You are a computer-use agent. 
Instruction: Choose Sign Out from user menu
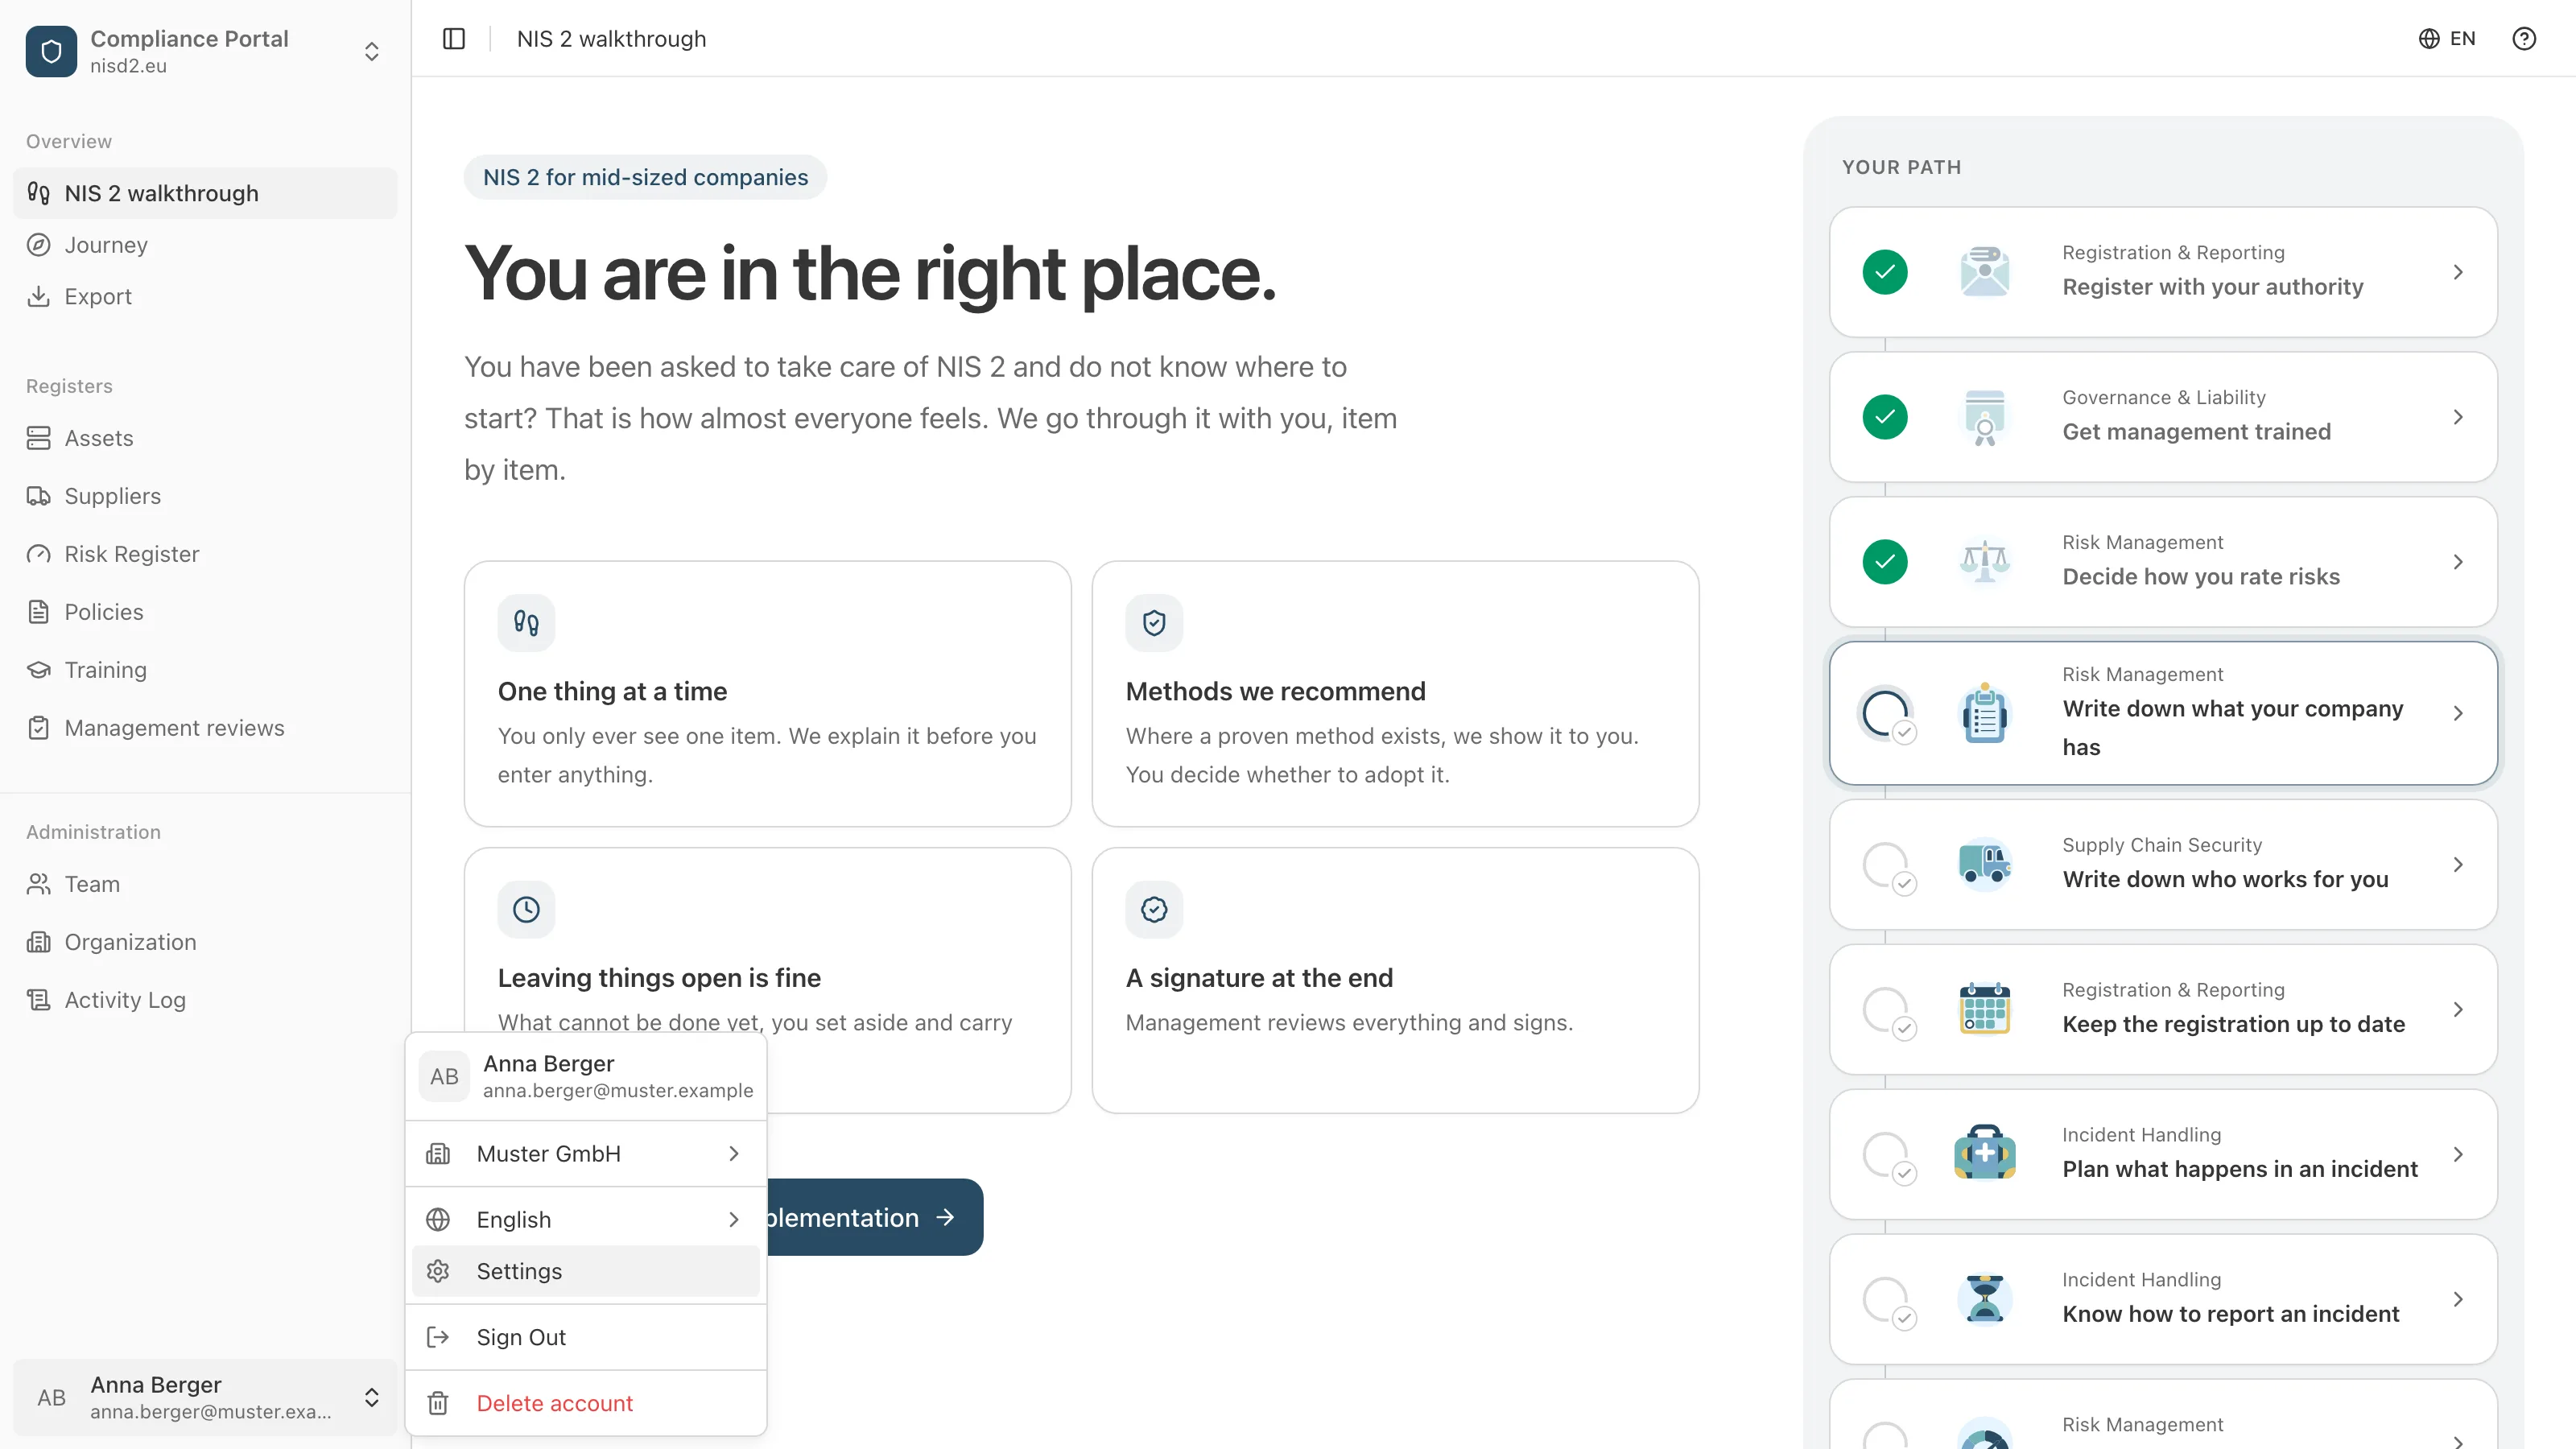(586, 1337)
